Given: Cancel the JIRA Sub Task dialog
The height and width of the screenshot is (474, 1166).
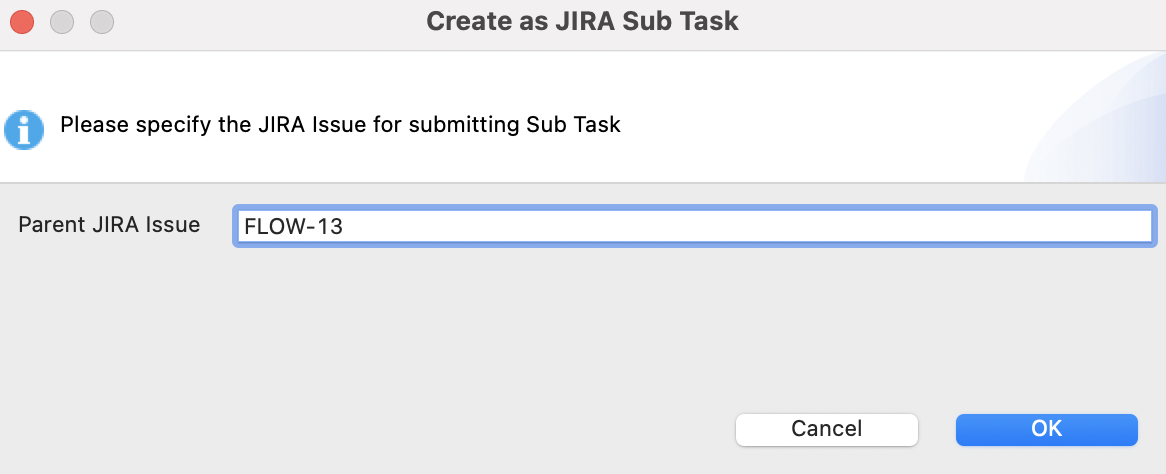Looking at the screenshot, I should 826,429.
